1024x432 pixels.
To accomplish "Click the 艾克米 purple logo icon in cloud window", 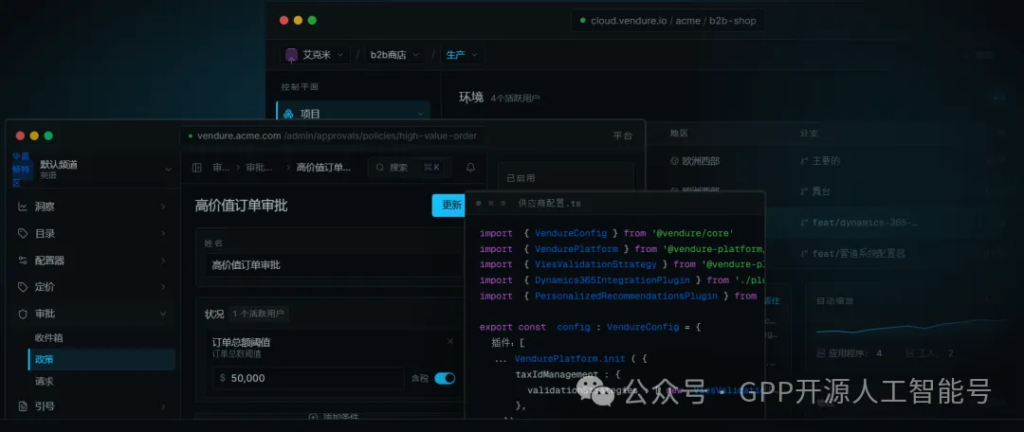I will tap(291, 55).
